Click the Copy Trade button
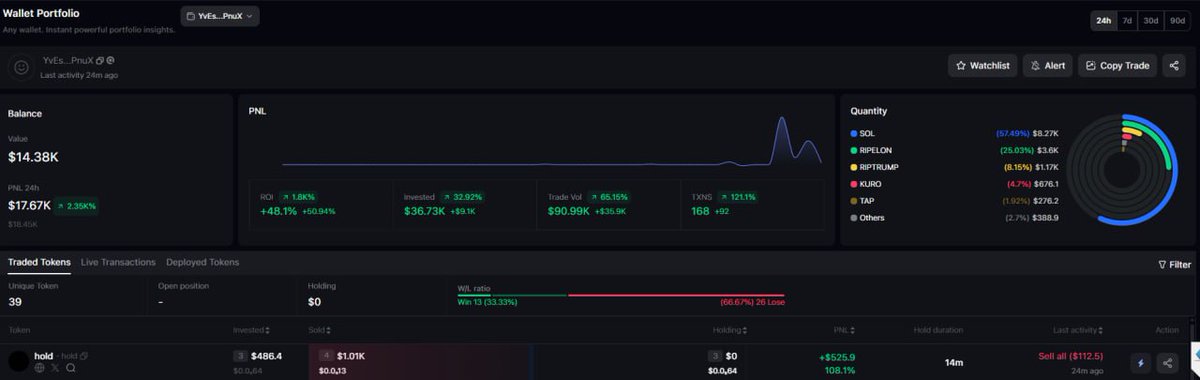 point(1117,66)
